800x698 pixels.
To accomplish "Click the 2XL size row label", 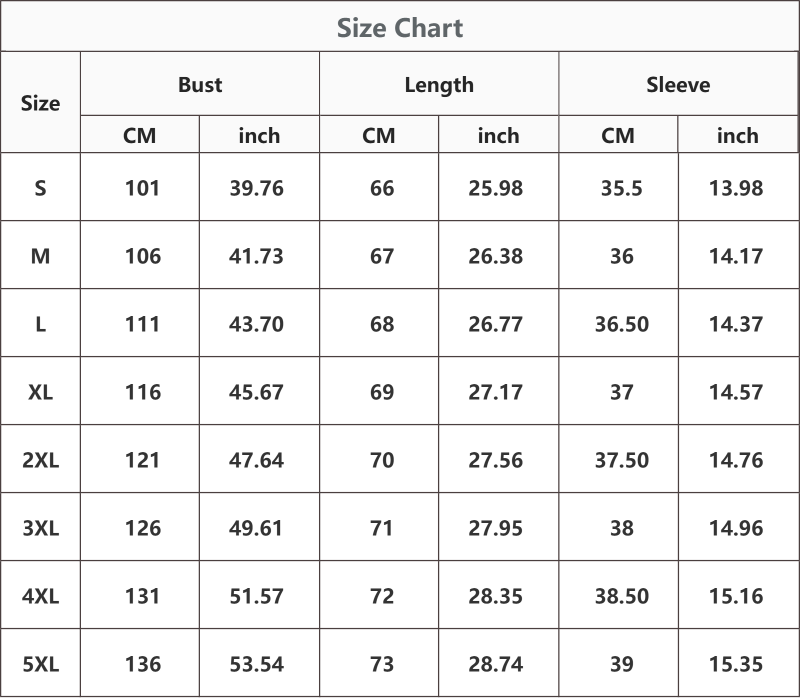I will (40, 460).
